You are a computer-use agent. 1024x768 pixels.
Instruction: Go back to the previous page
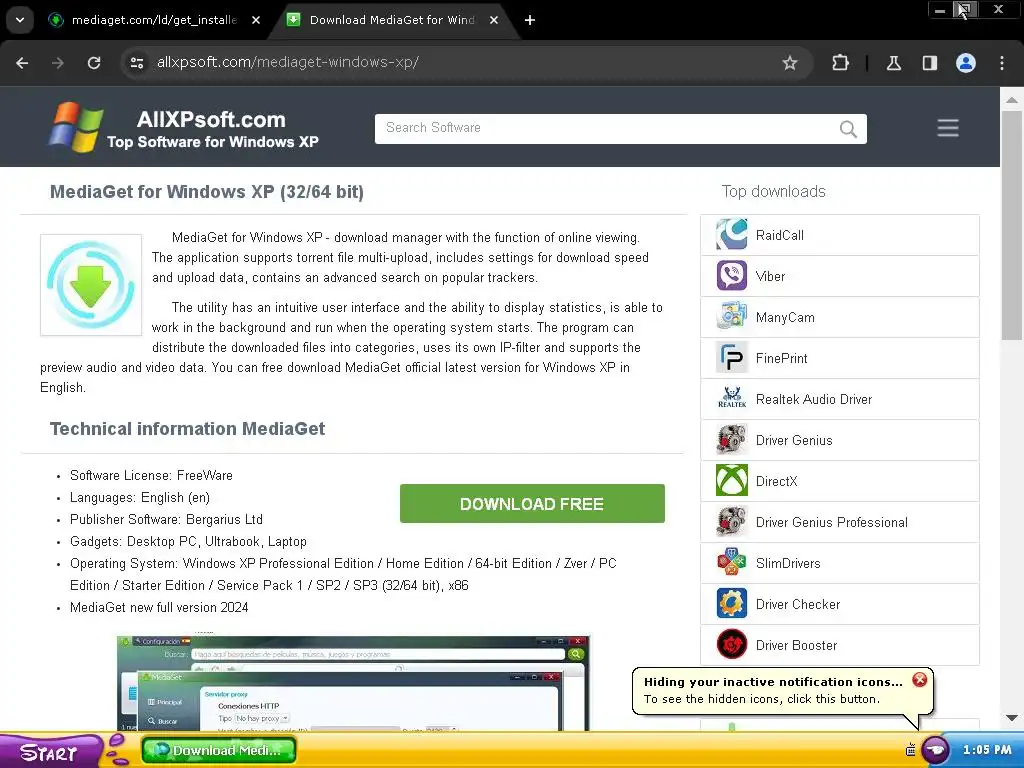pyautogui.click(x=22, y=63)
